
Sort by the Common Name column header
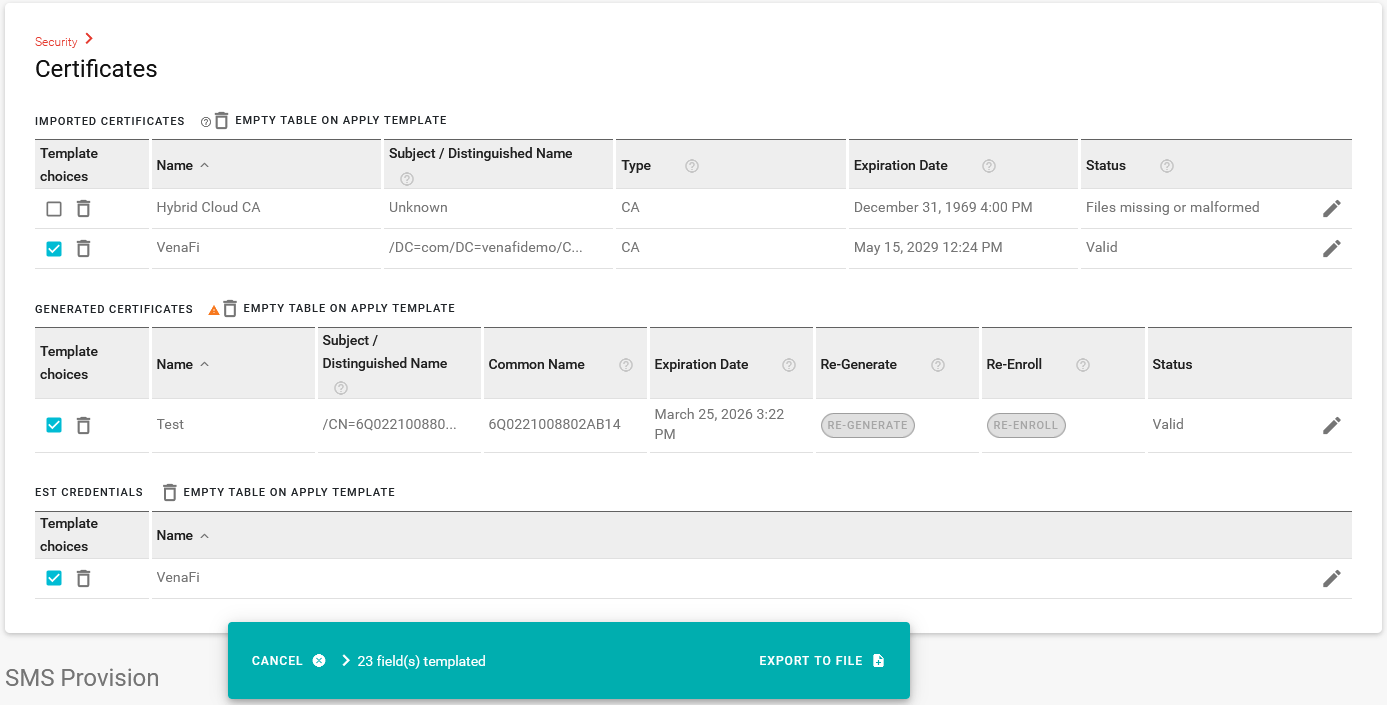click(x=536, y=365)
